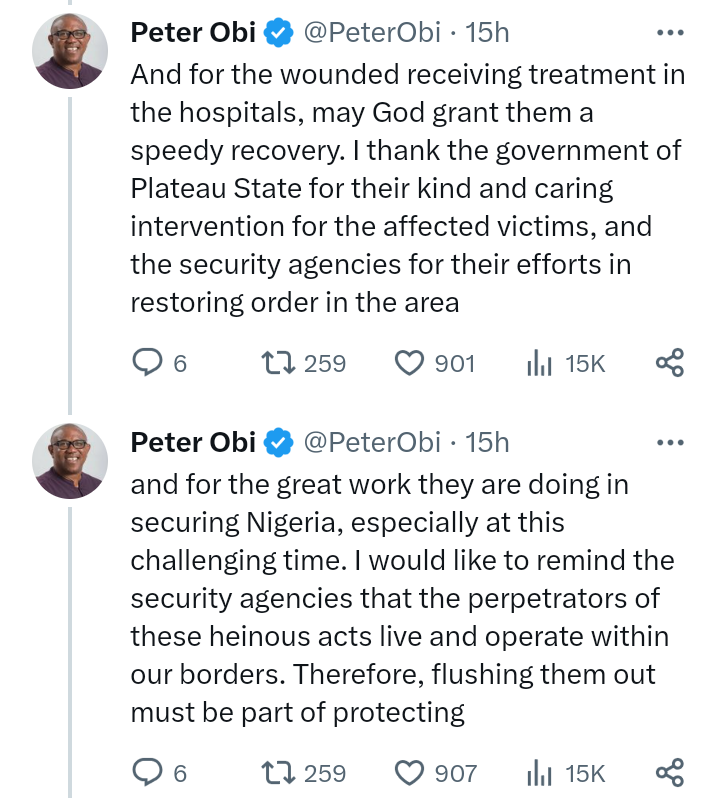Click the @PeterObi handle on second tweet

point(370,442)
